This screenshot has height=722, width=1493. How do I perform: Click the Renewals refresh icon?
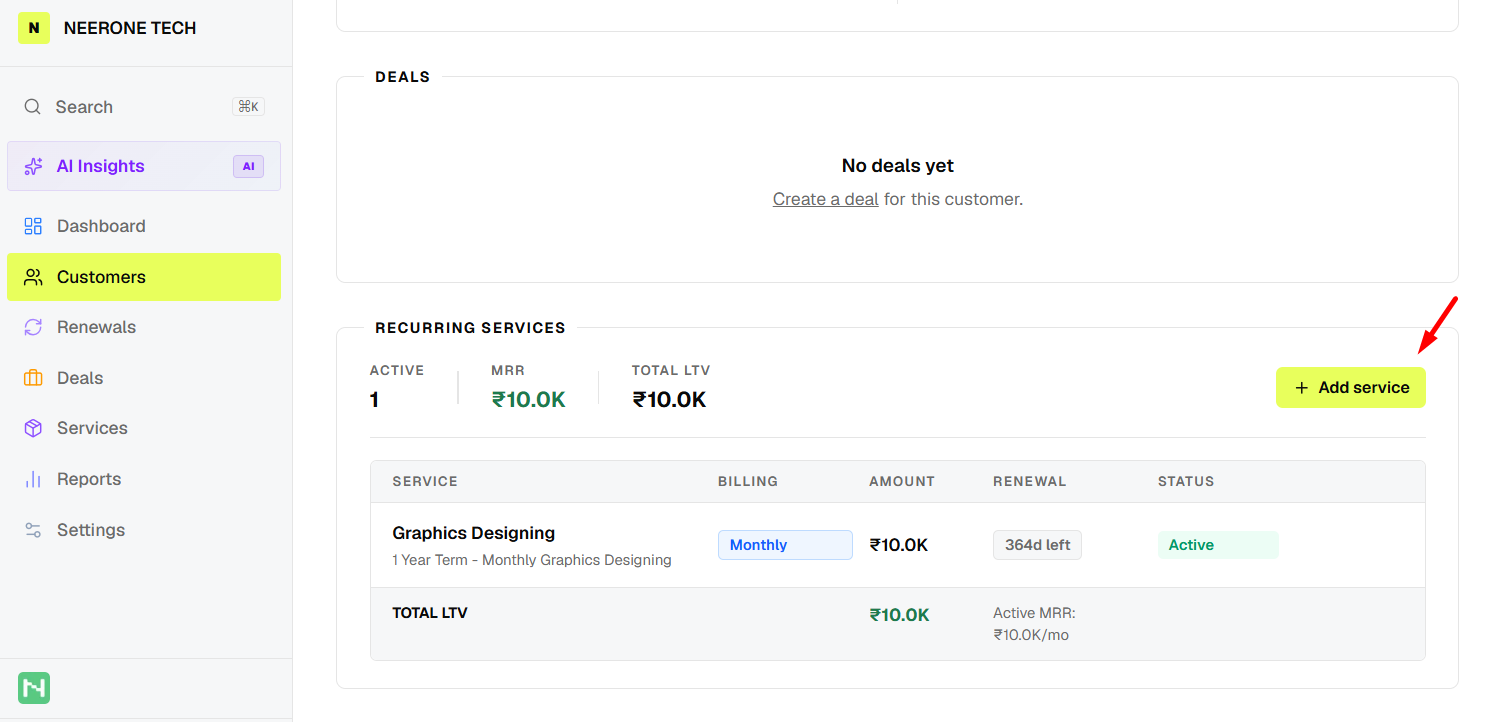pos(33,327)
